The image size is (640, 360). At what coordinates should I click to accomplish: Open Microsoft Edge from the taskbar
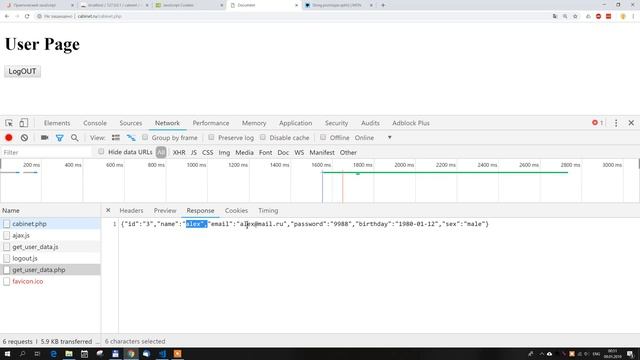[x=53, y=354]
